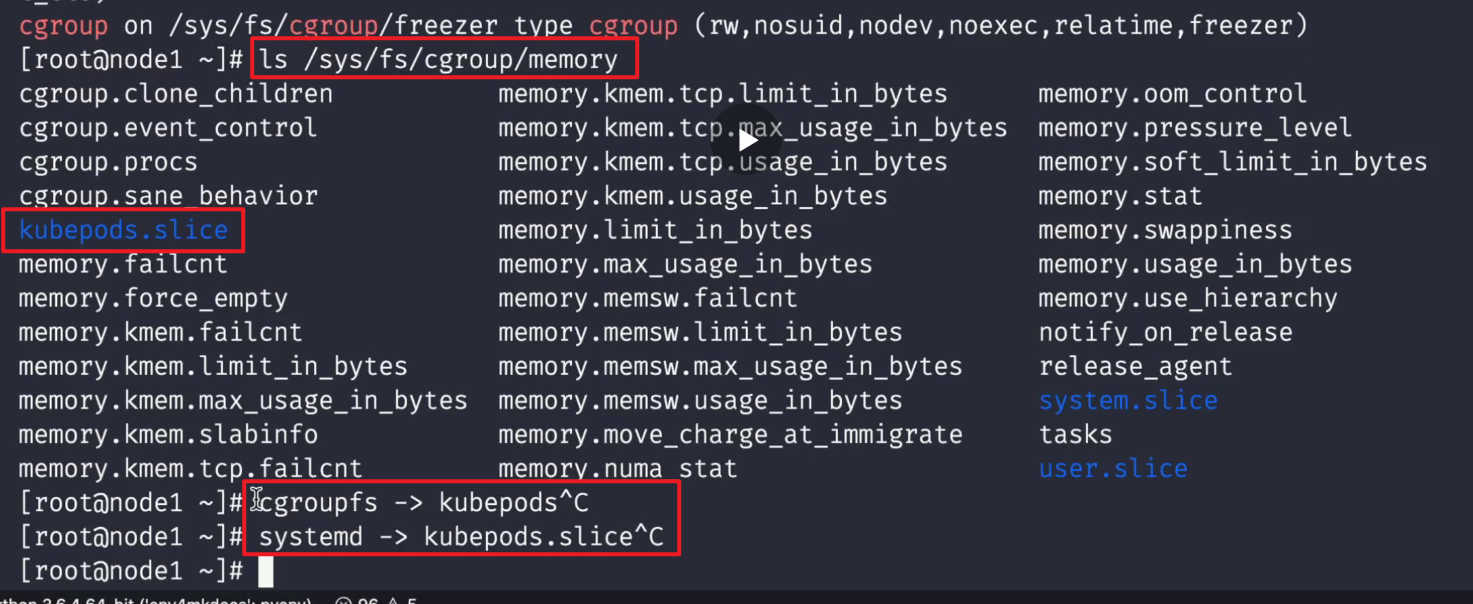Click the 'cgroupfs -> kubepods^C' line
The image size is (1473, 604).
tap(424, 502)
